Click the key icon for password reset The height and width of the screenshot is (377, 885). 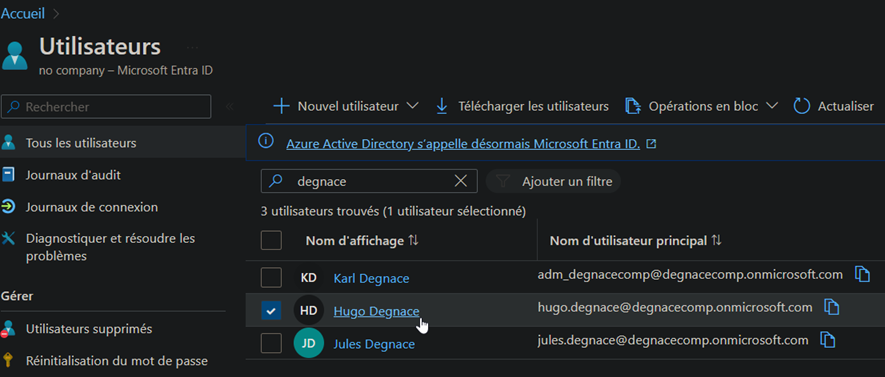coord(8,360)
